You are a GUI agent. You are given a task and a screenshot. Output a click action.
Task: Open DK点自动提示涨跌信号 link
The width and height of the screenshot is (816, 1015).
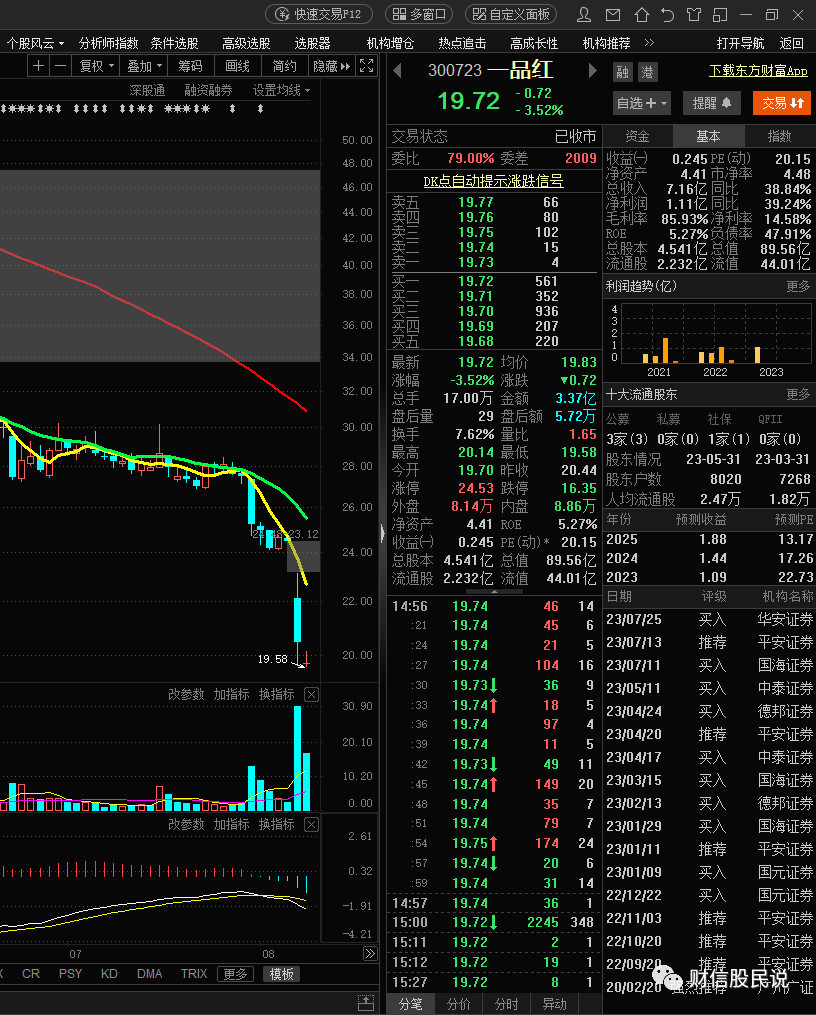coord(494,181)
